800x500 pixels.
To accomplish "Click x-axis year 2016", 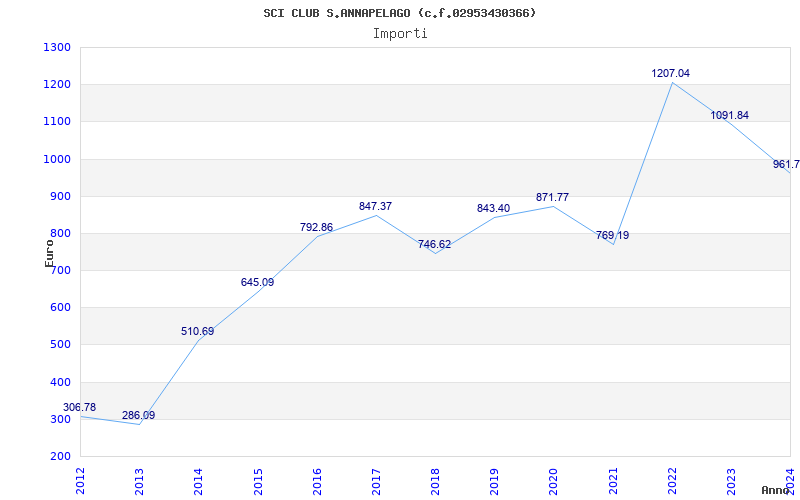I will click(317, 481).
